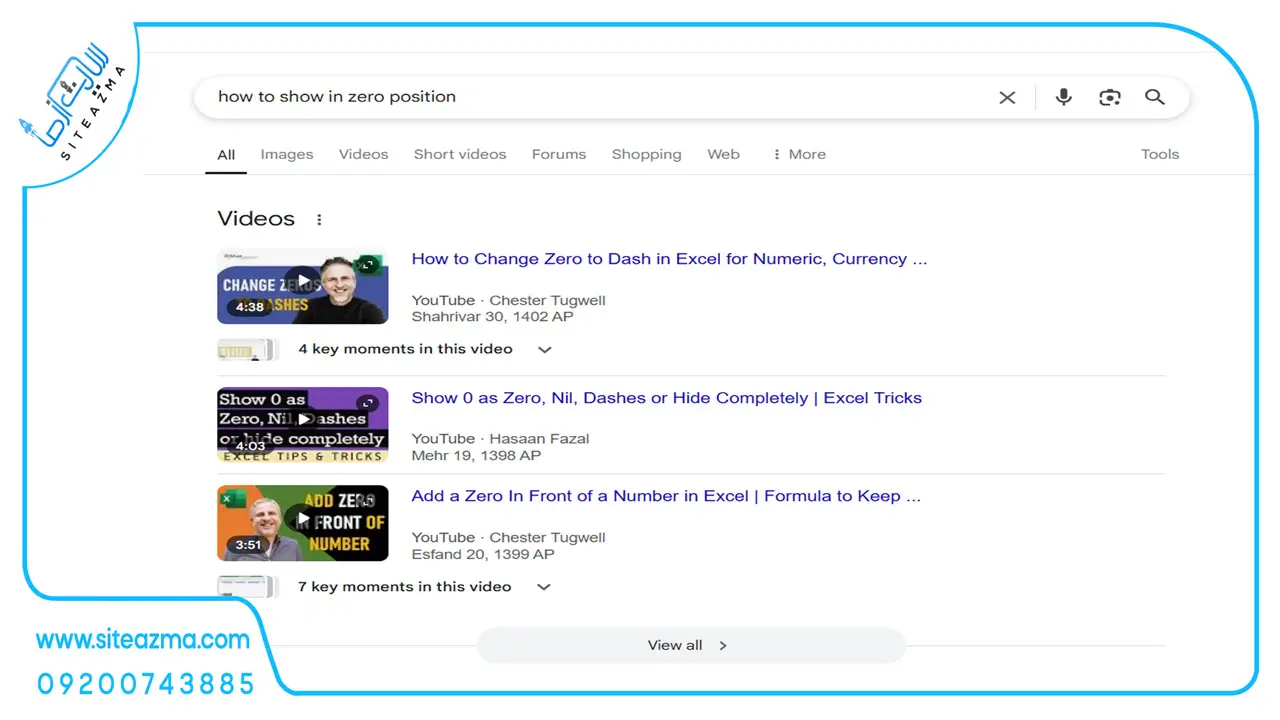This screenshot has height=720, width=1280.
Task: Play the Add Zero In Front video thumbnail
Action: pyautogui.click(x=302, y=523)
